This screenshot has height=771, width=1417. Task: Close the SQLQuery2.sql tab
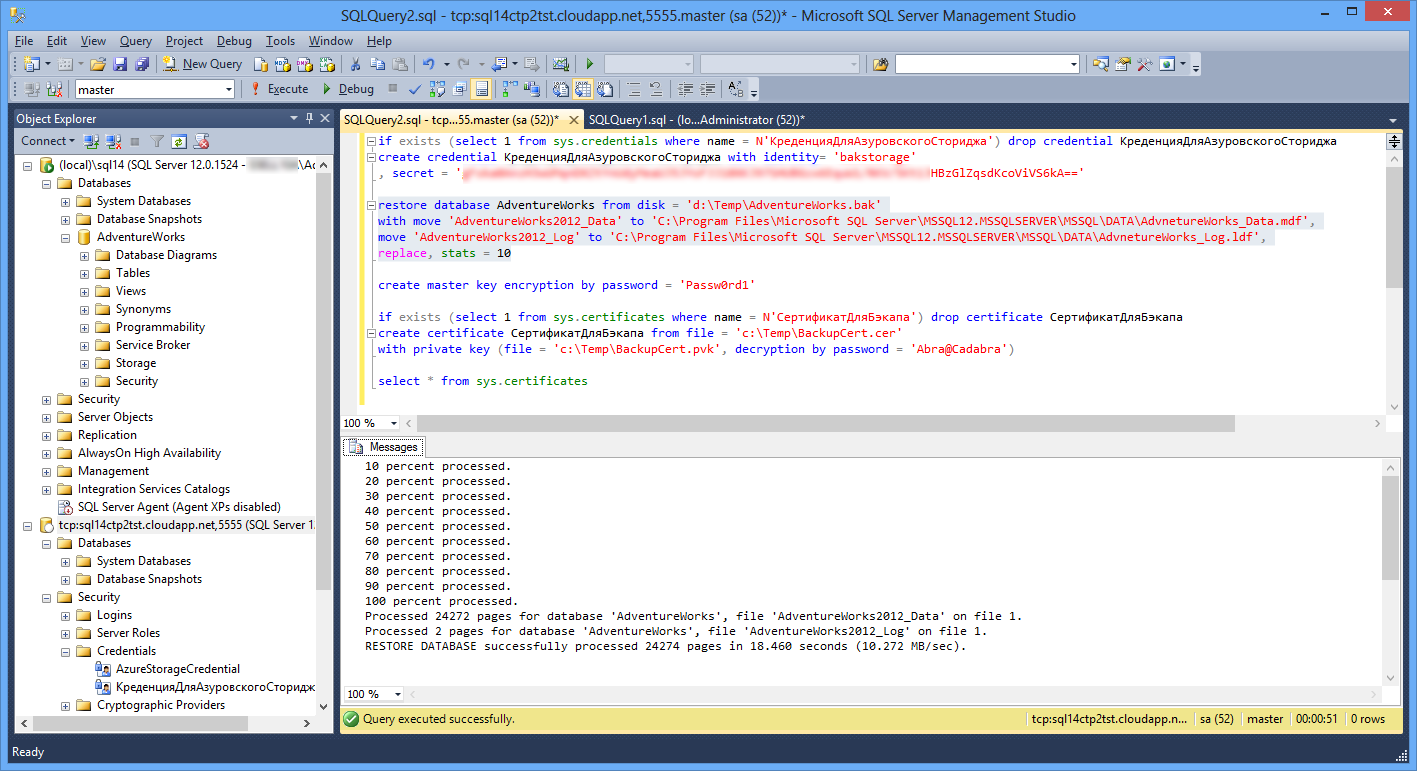[x=574, y=120]
